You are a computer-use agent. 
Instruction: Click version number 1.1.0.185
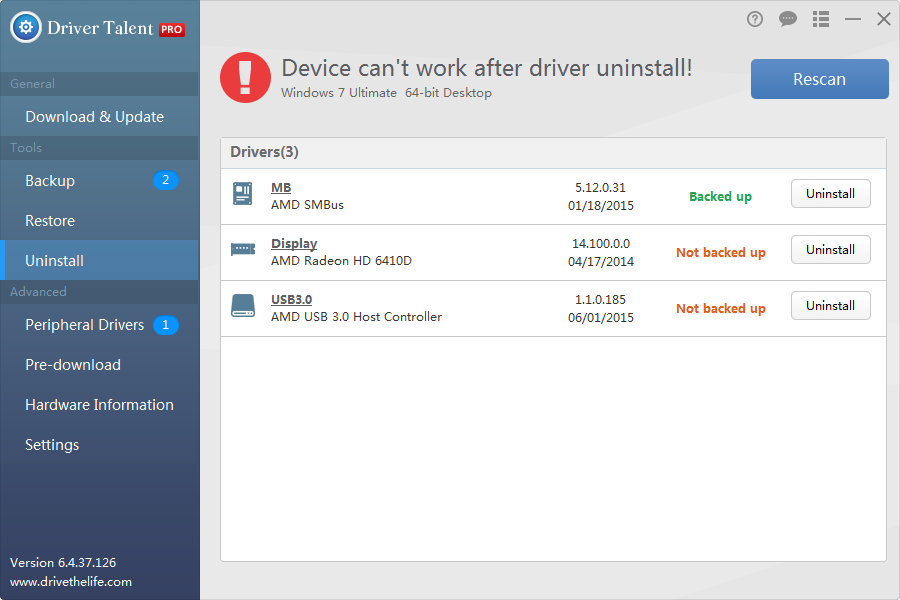(600, 300)
